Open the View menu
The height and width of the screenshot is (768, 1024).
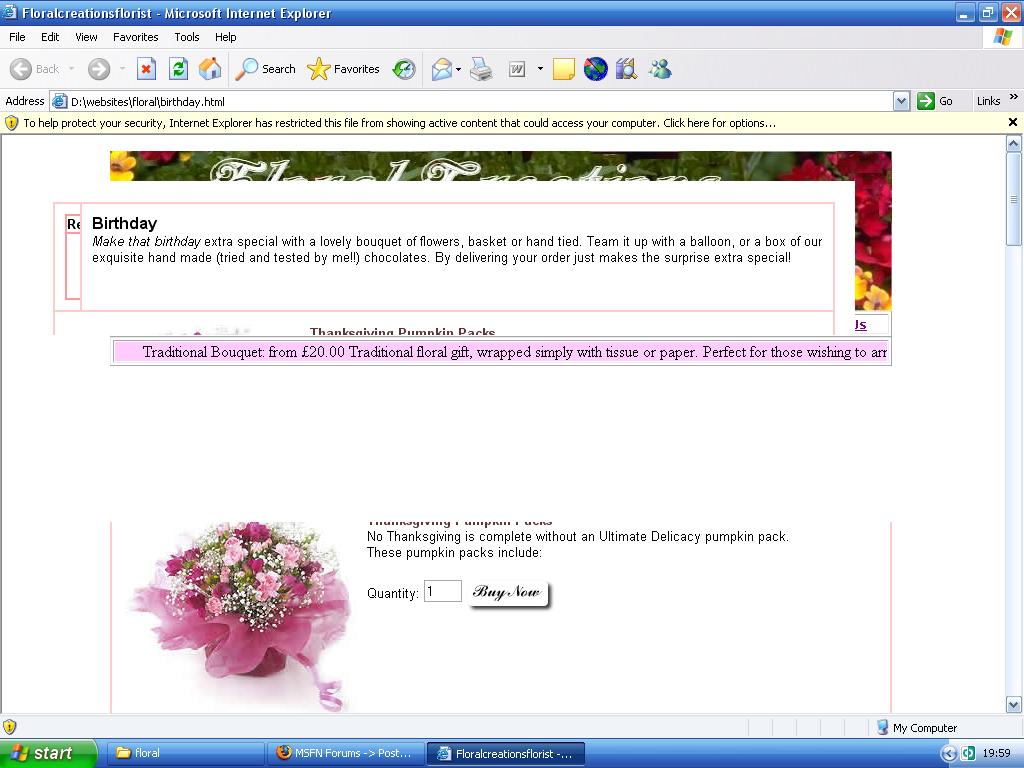[x=86, y=37]
